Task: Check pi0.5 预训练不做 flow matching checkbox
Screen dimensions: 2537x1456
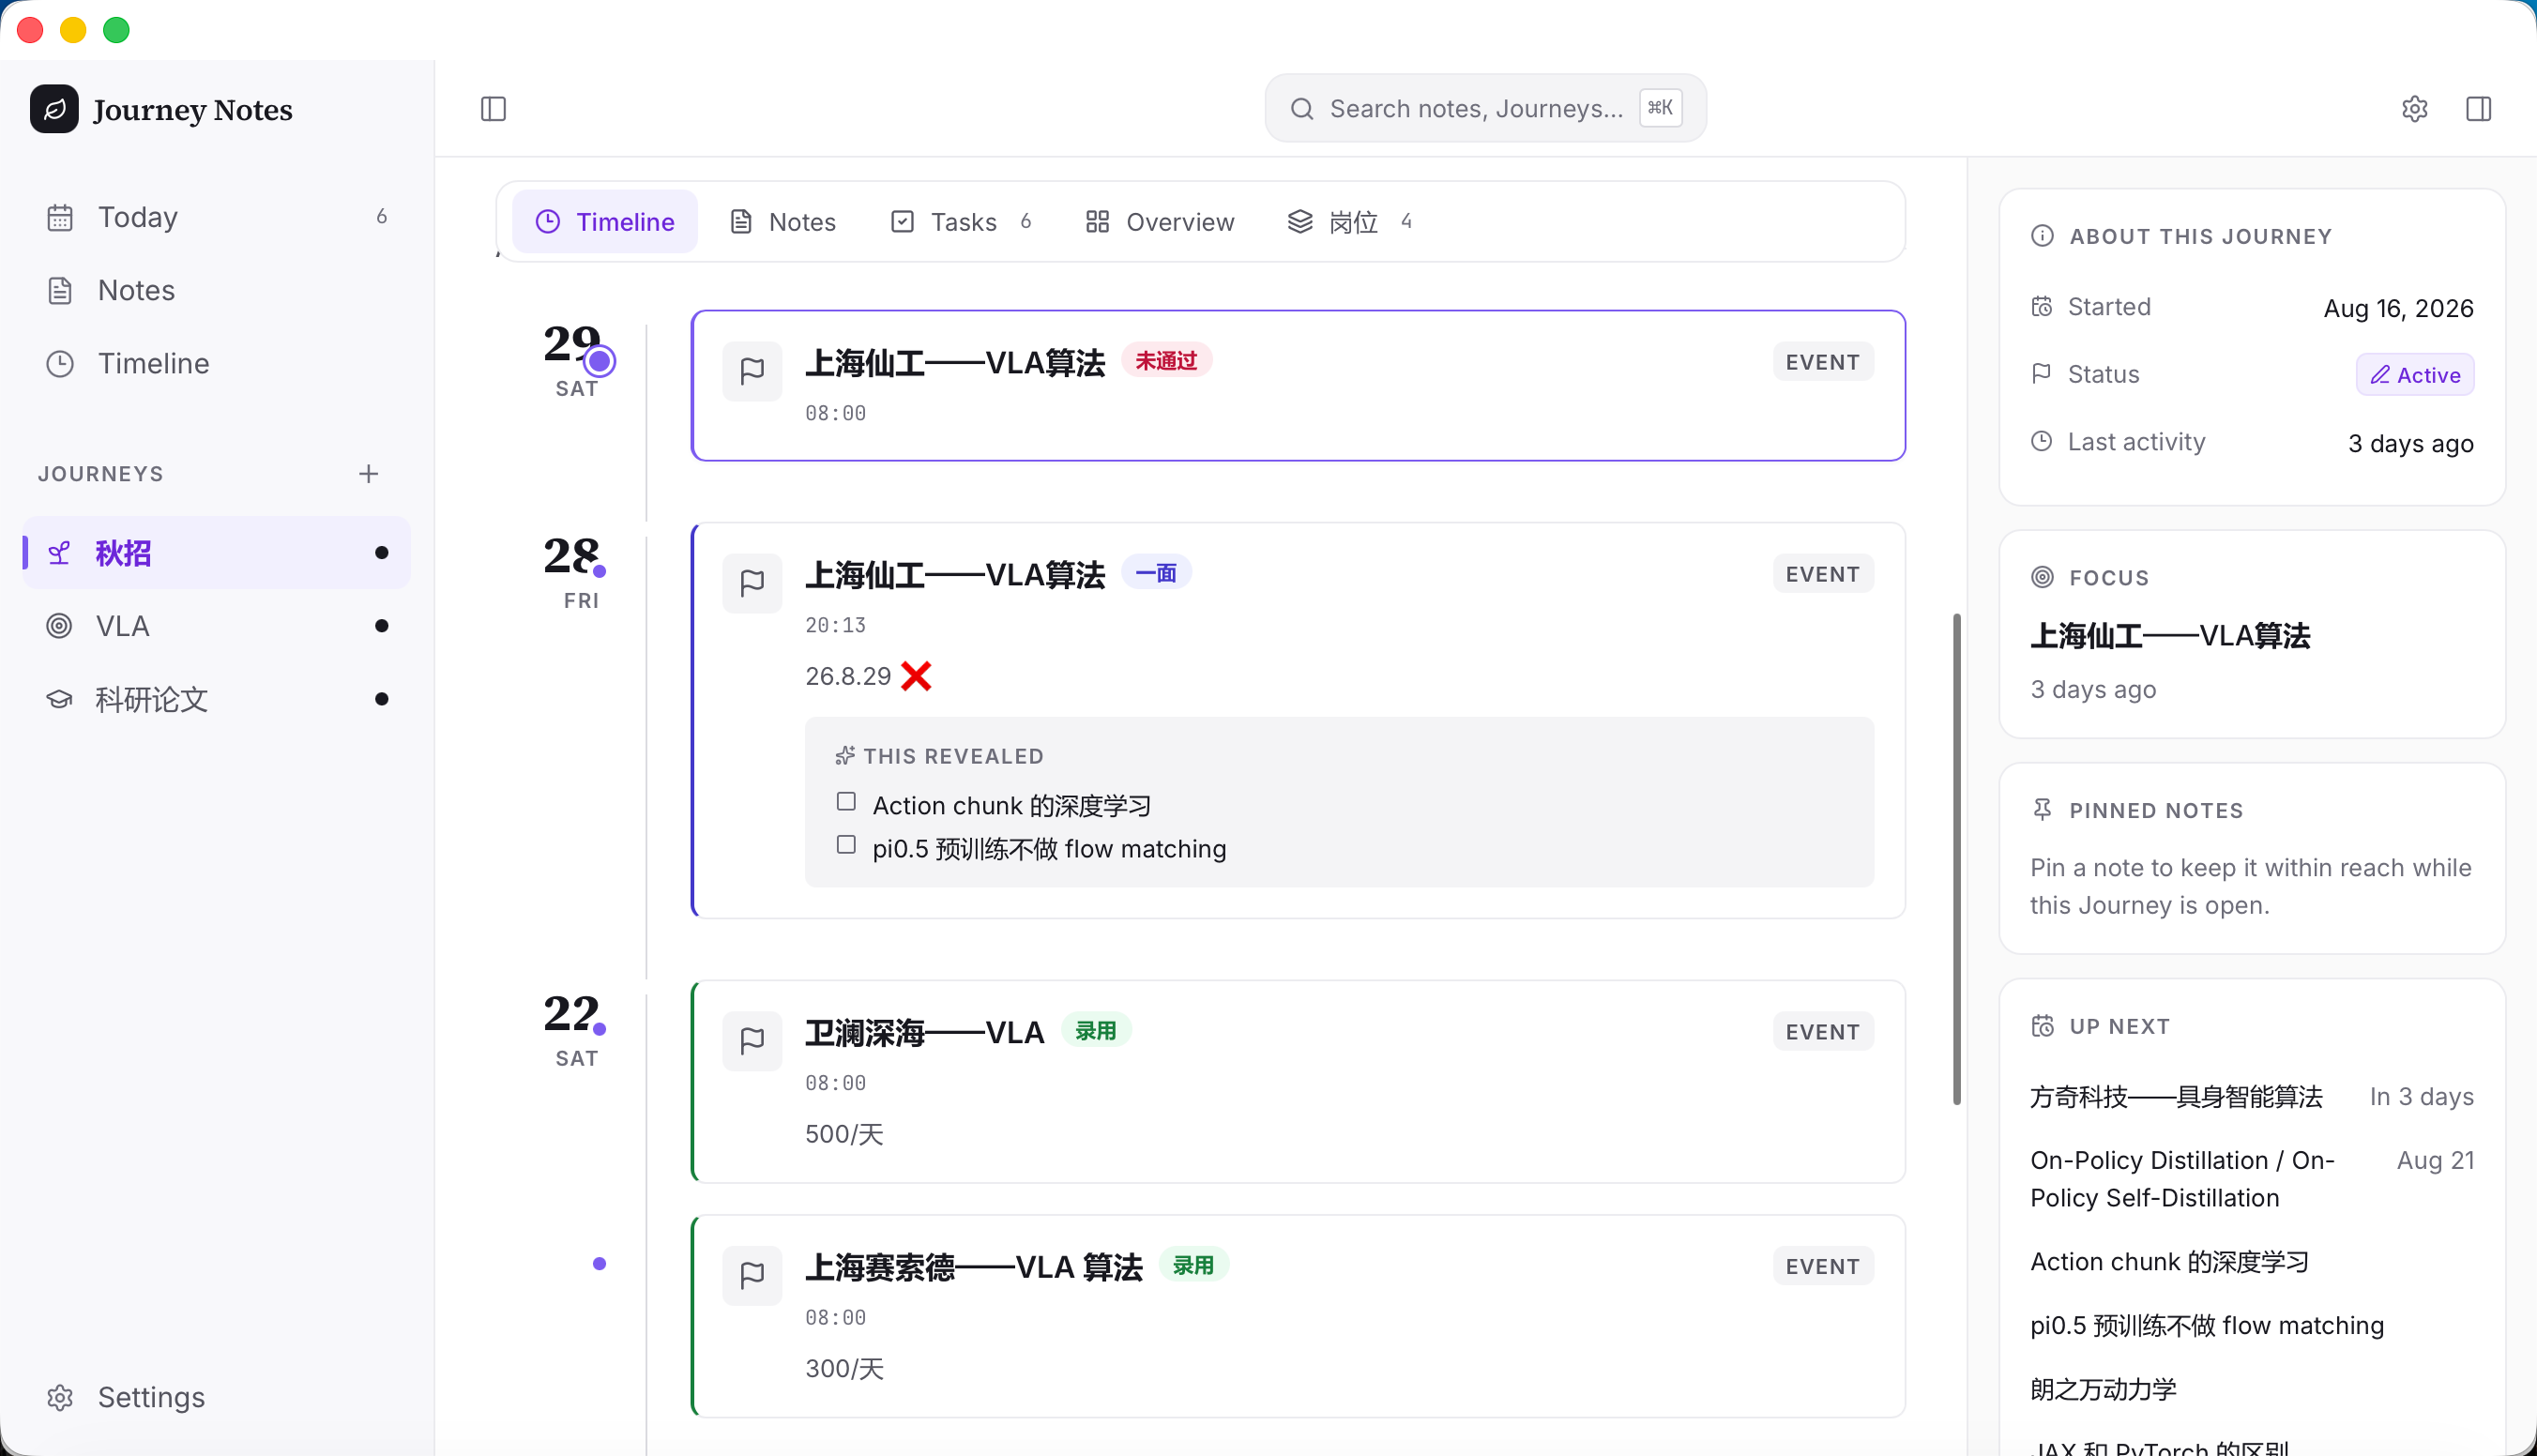Action: [x=846, y=845]
